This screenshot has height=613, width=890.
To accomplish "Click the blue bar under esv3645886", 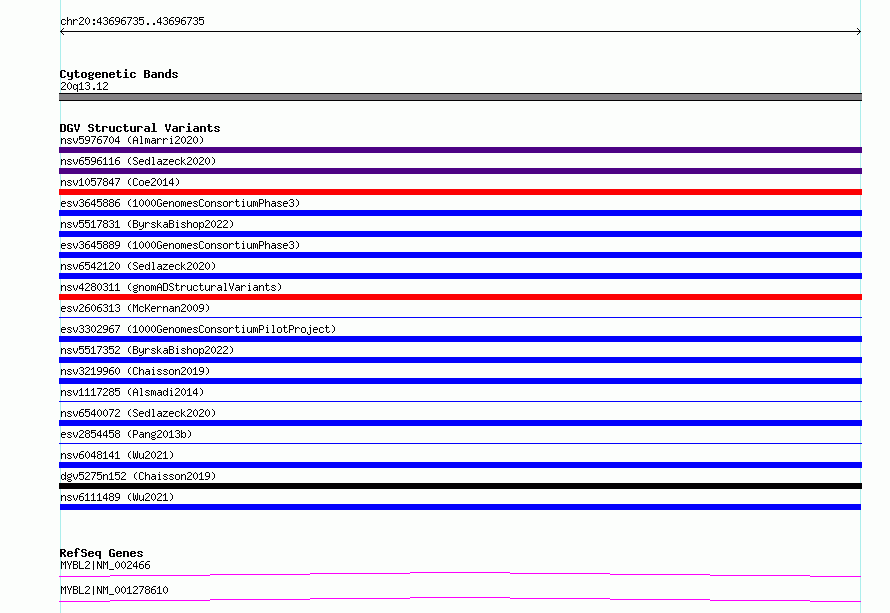I will click(x=460, y=213).
